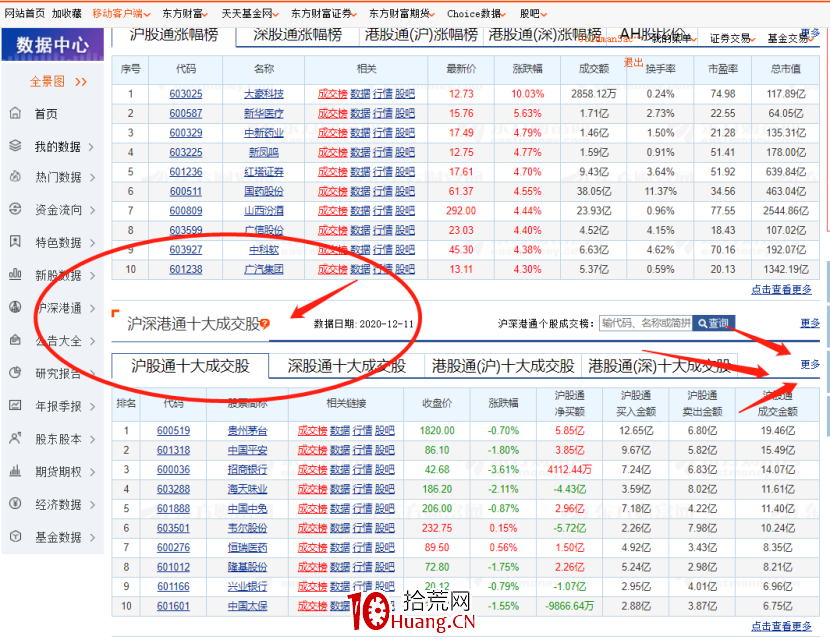Image resolution: width=830 pixels, height=641 pixels.
Task: Click 行情 link in the 恒瑞医药 row
Action: click(363, 547)
